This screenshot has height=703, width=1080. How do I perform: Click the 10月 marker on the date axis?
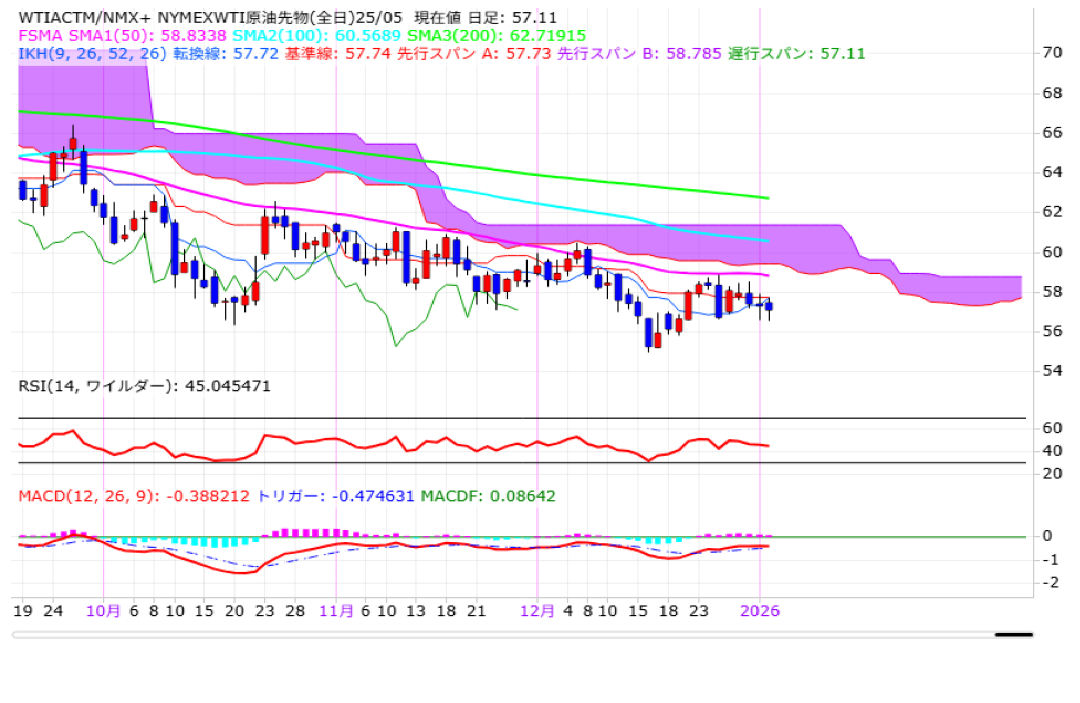pyautogui.click(x=105, y=610)
